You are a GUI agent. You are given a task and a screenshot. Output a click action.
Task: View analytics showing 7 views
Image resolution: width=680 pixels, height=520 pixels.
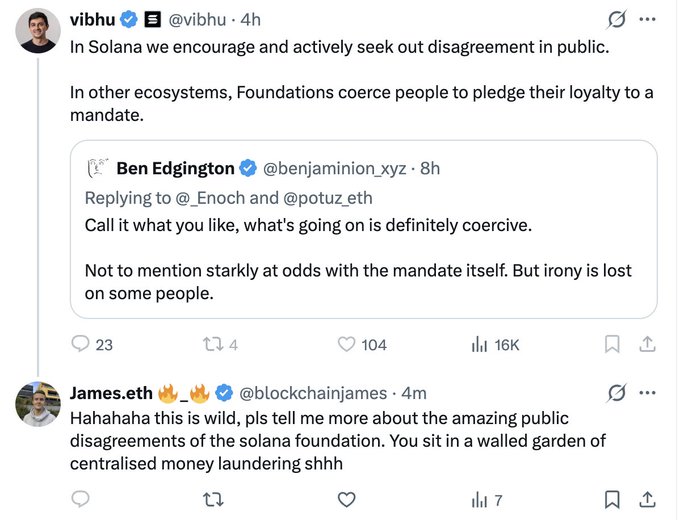pyautogui.click(x=481, y=498)
